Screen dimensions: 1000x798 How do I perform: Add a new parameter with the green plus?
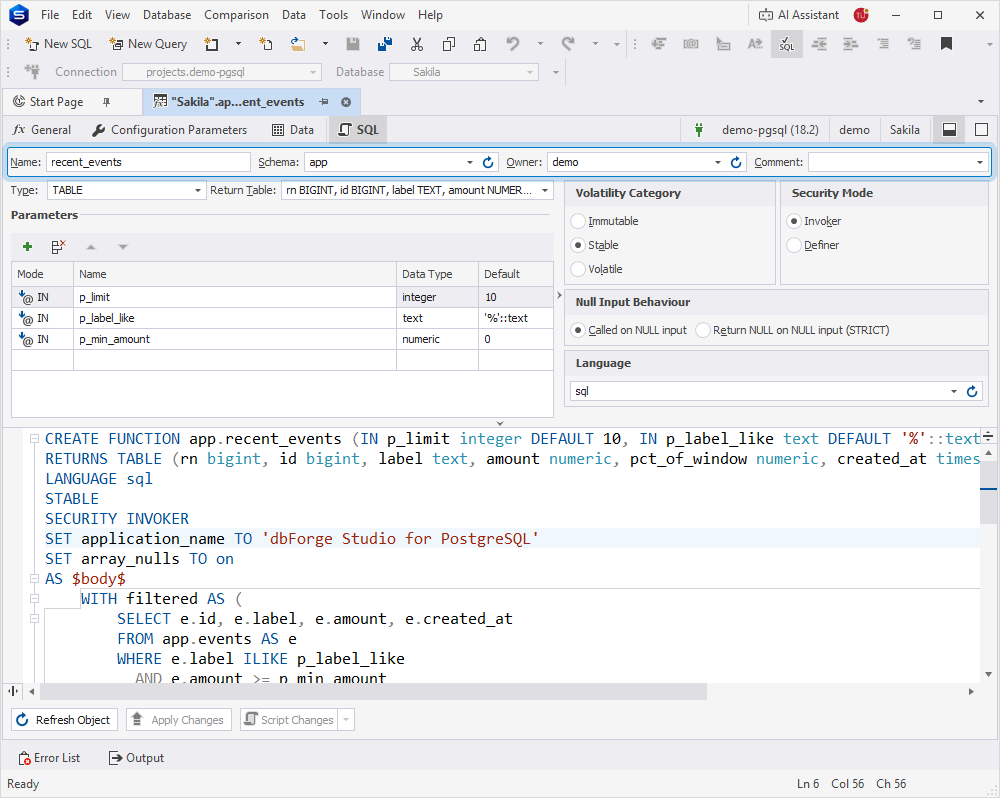[27, 246]
